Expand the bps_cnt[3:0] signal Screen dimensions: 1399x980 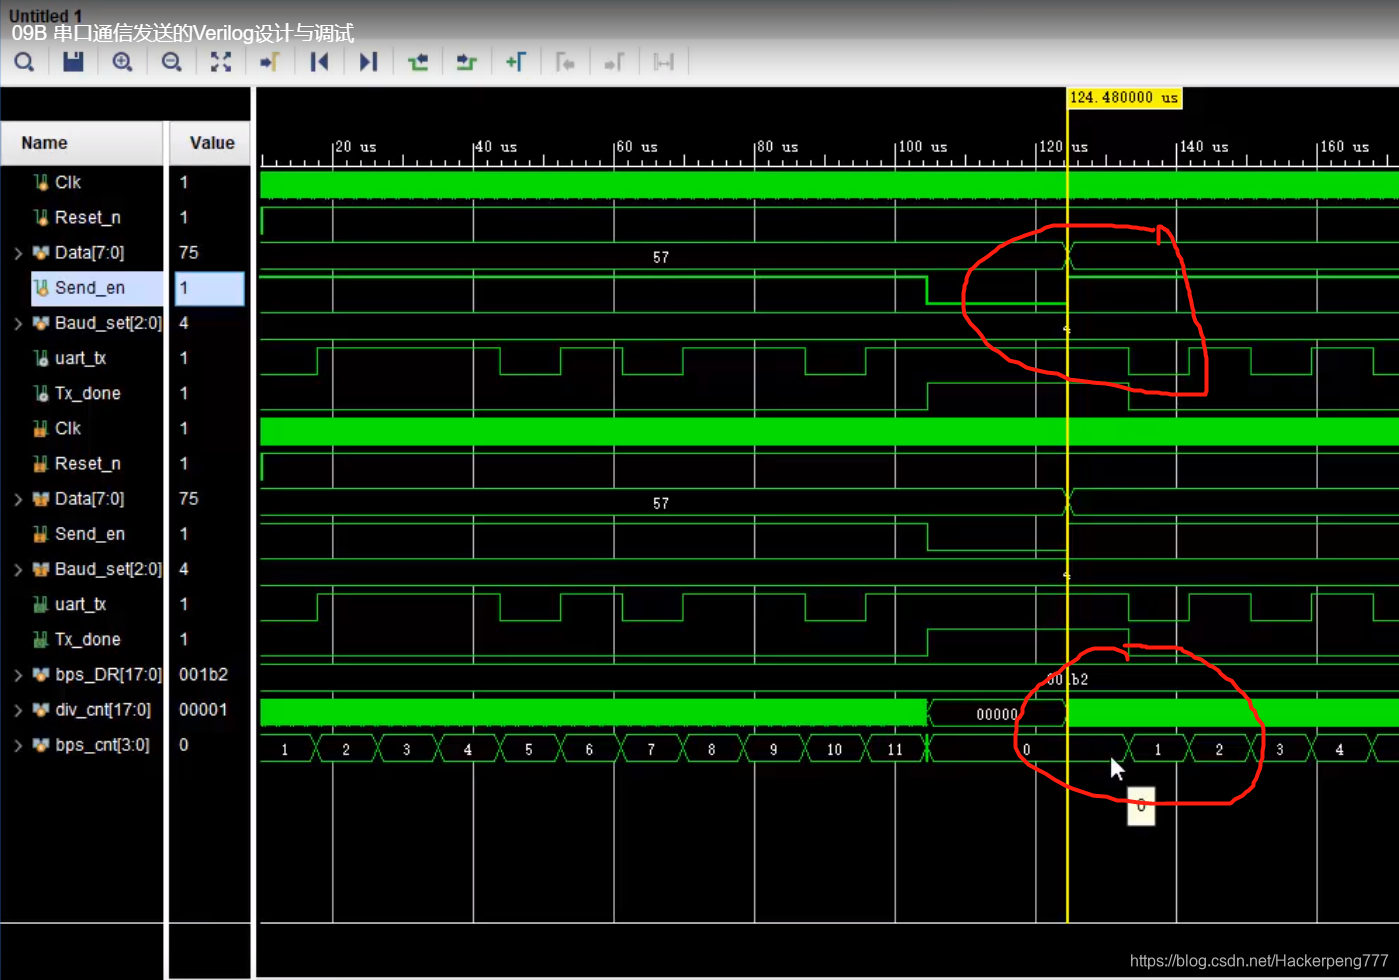(x=18, y=745)
